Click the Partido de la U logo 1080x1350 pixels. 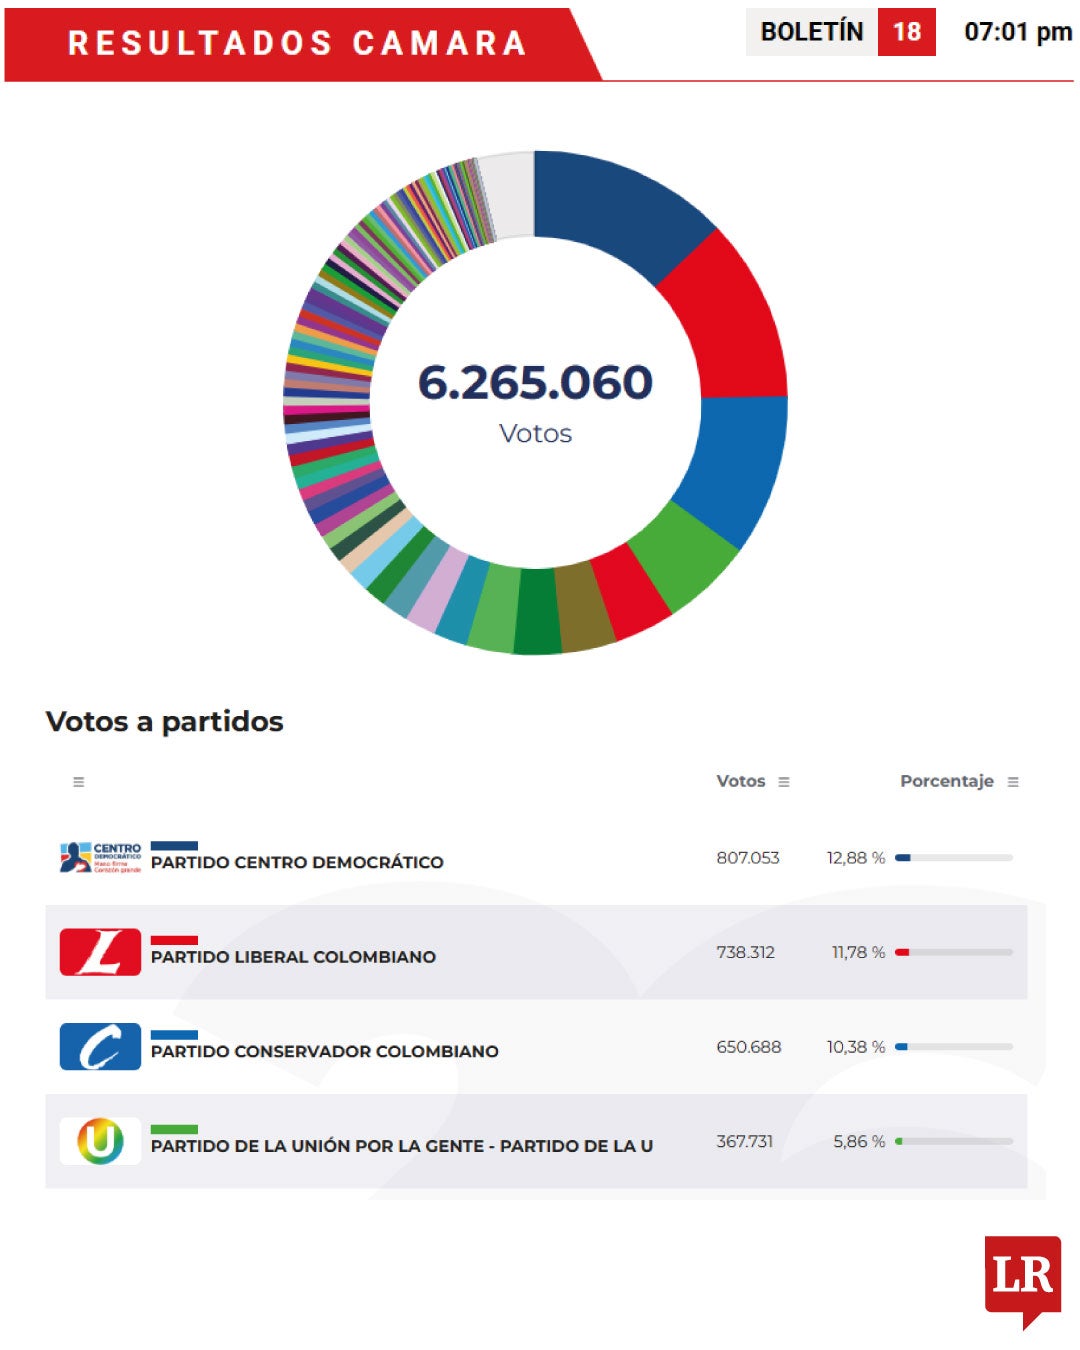click(x=100, y=1141)
